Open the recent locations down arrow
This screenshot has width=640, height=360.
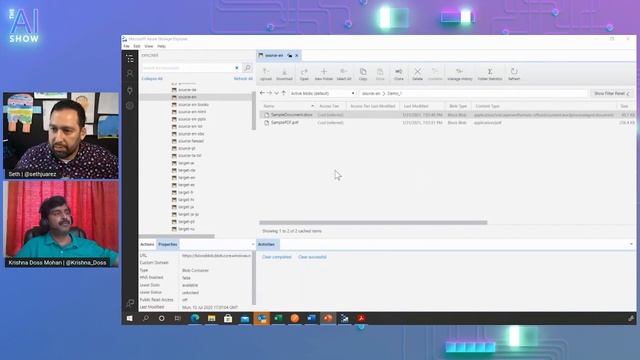[x=276, y=93]
